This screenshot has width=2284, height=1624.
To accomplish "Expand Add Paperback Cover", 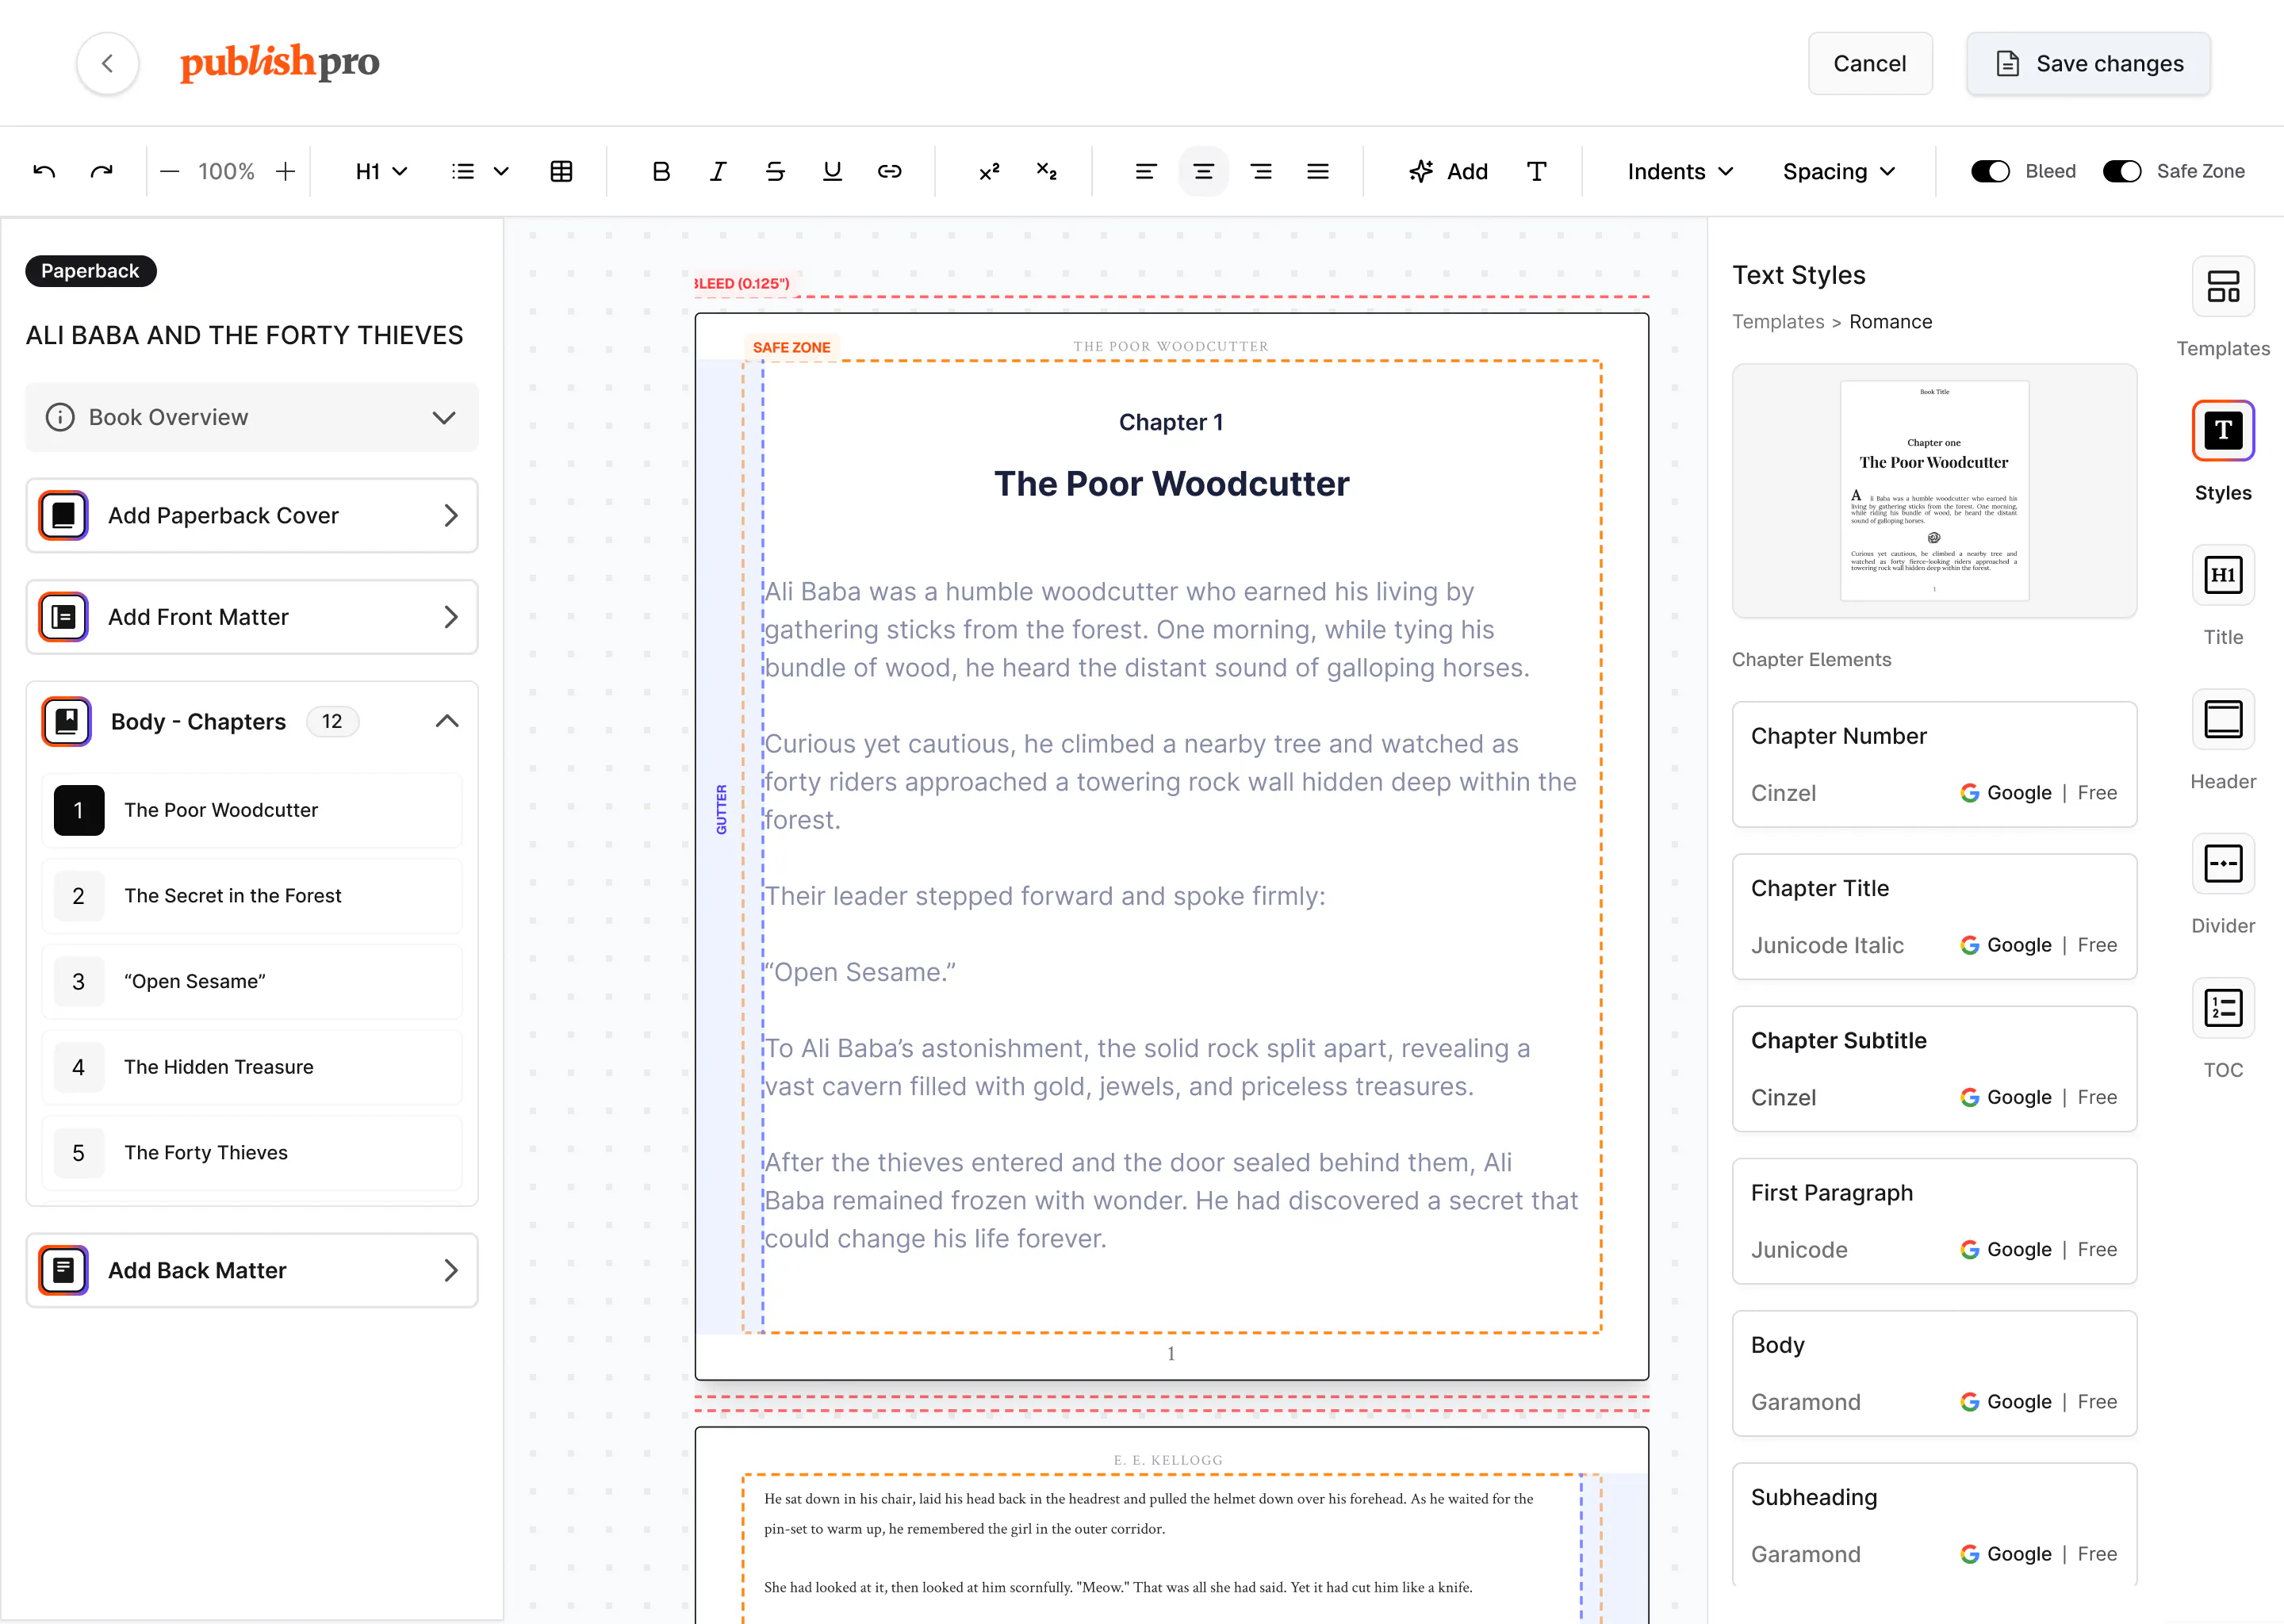I will tap(252, 515).
